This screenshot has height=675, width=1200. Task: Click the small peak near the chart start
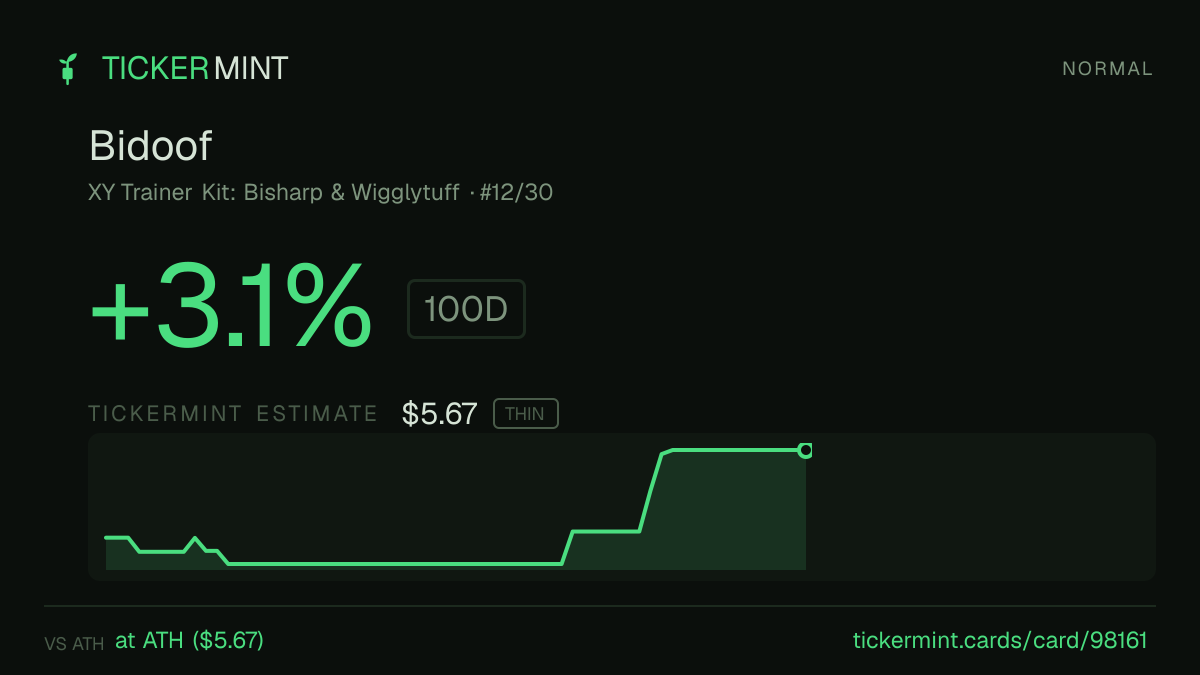click(195, 540)
